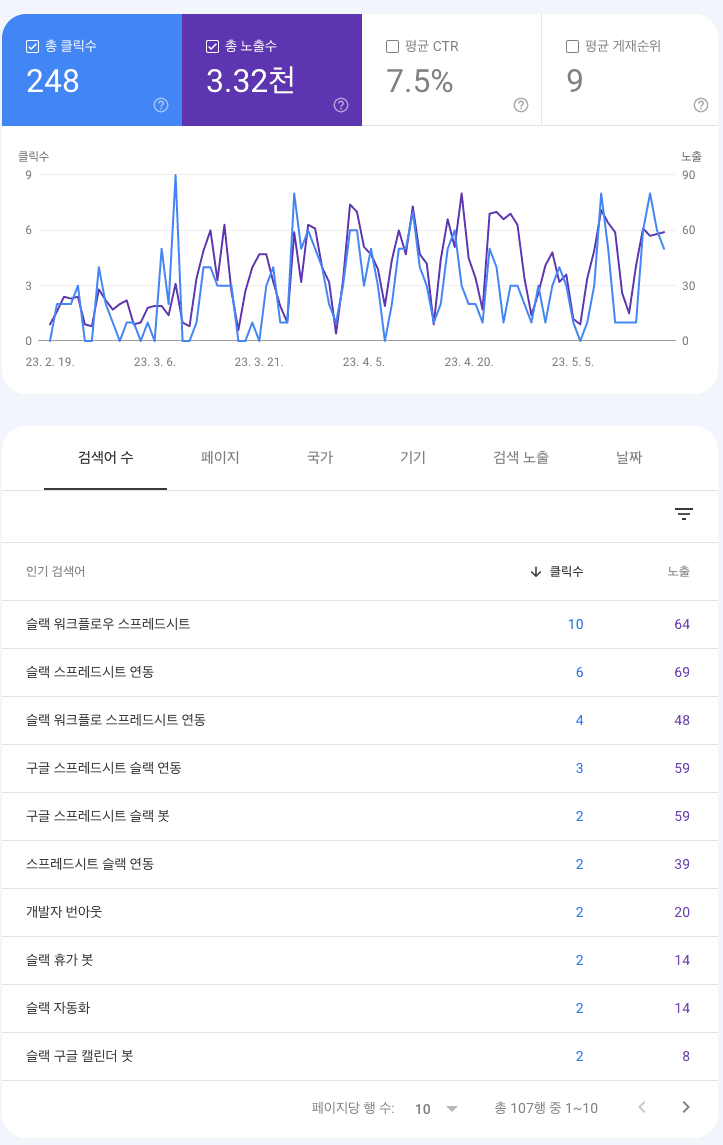
Task: Click the 총 107행 중 1~10 text
Action: coord(546,1108)
